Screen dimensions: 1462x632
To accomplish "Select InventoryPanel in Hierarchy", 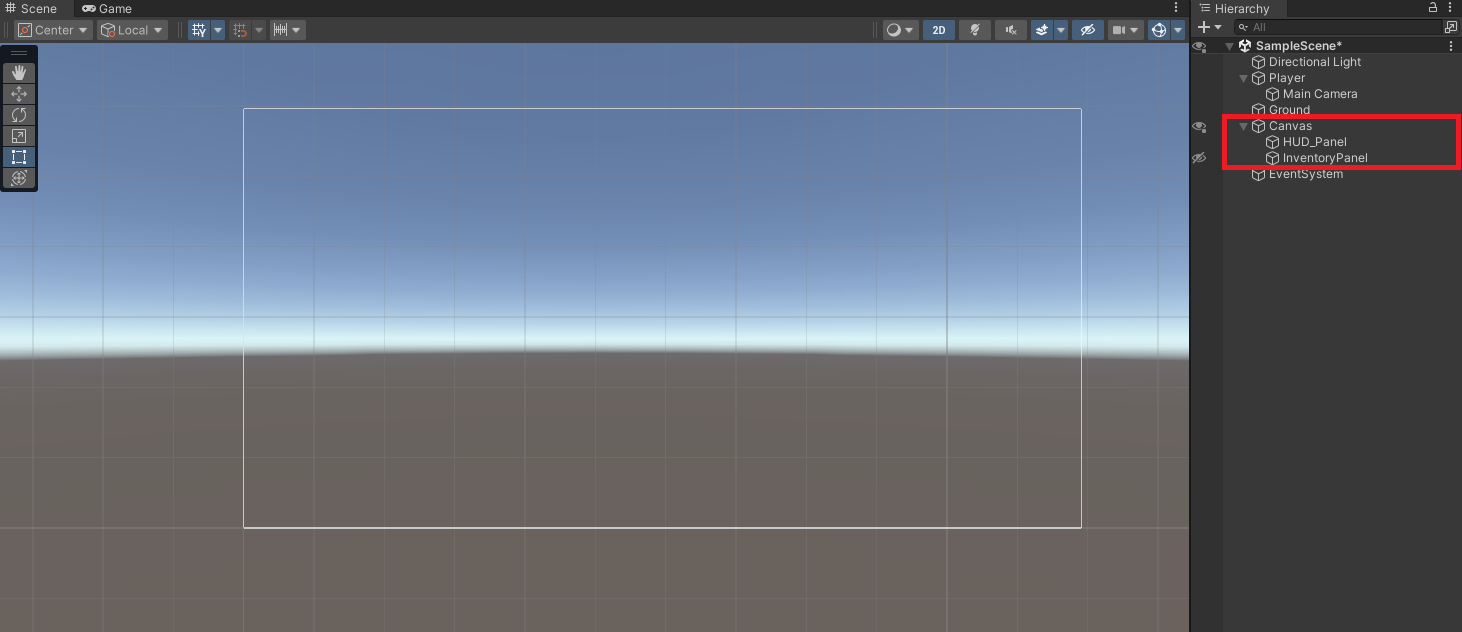I will tap(1325, 158).
